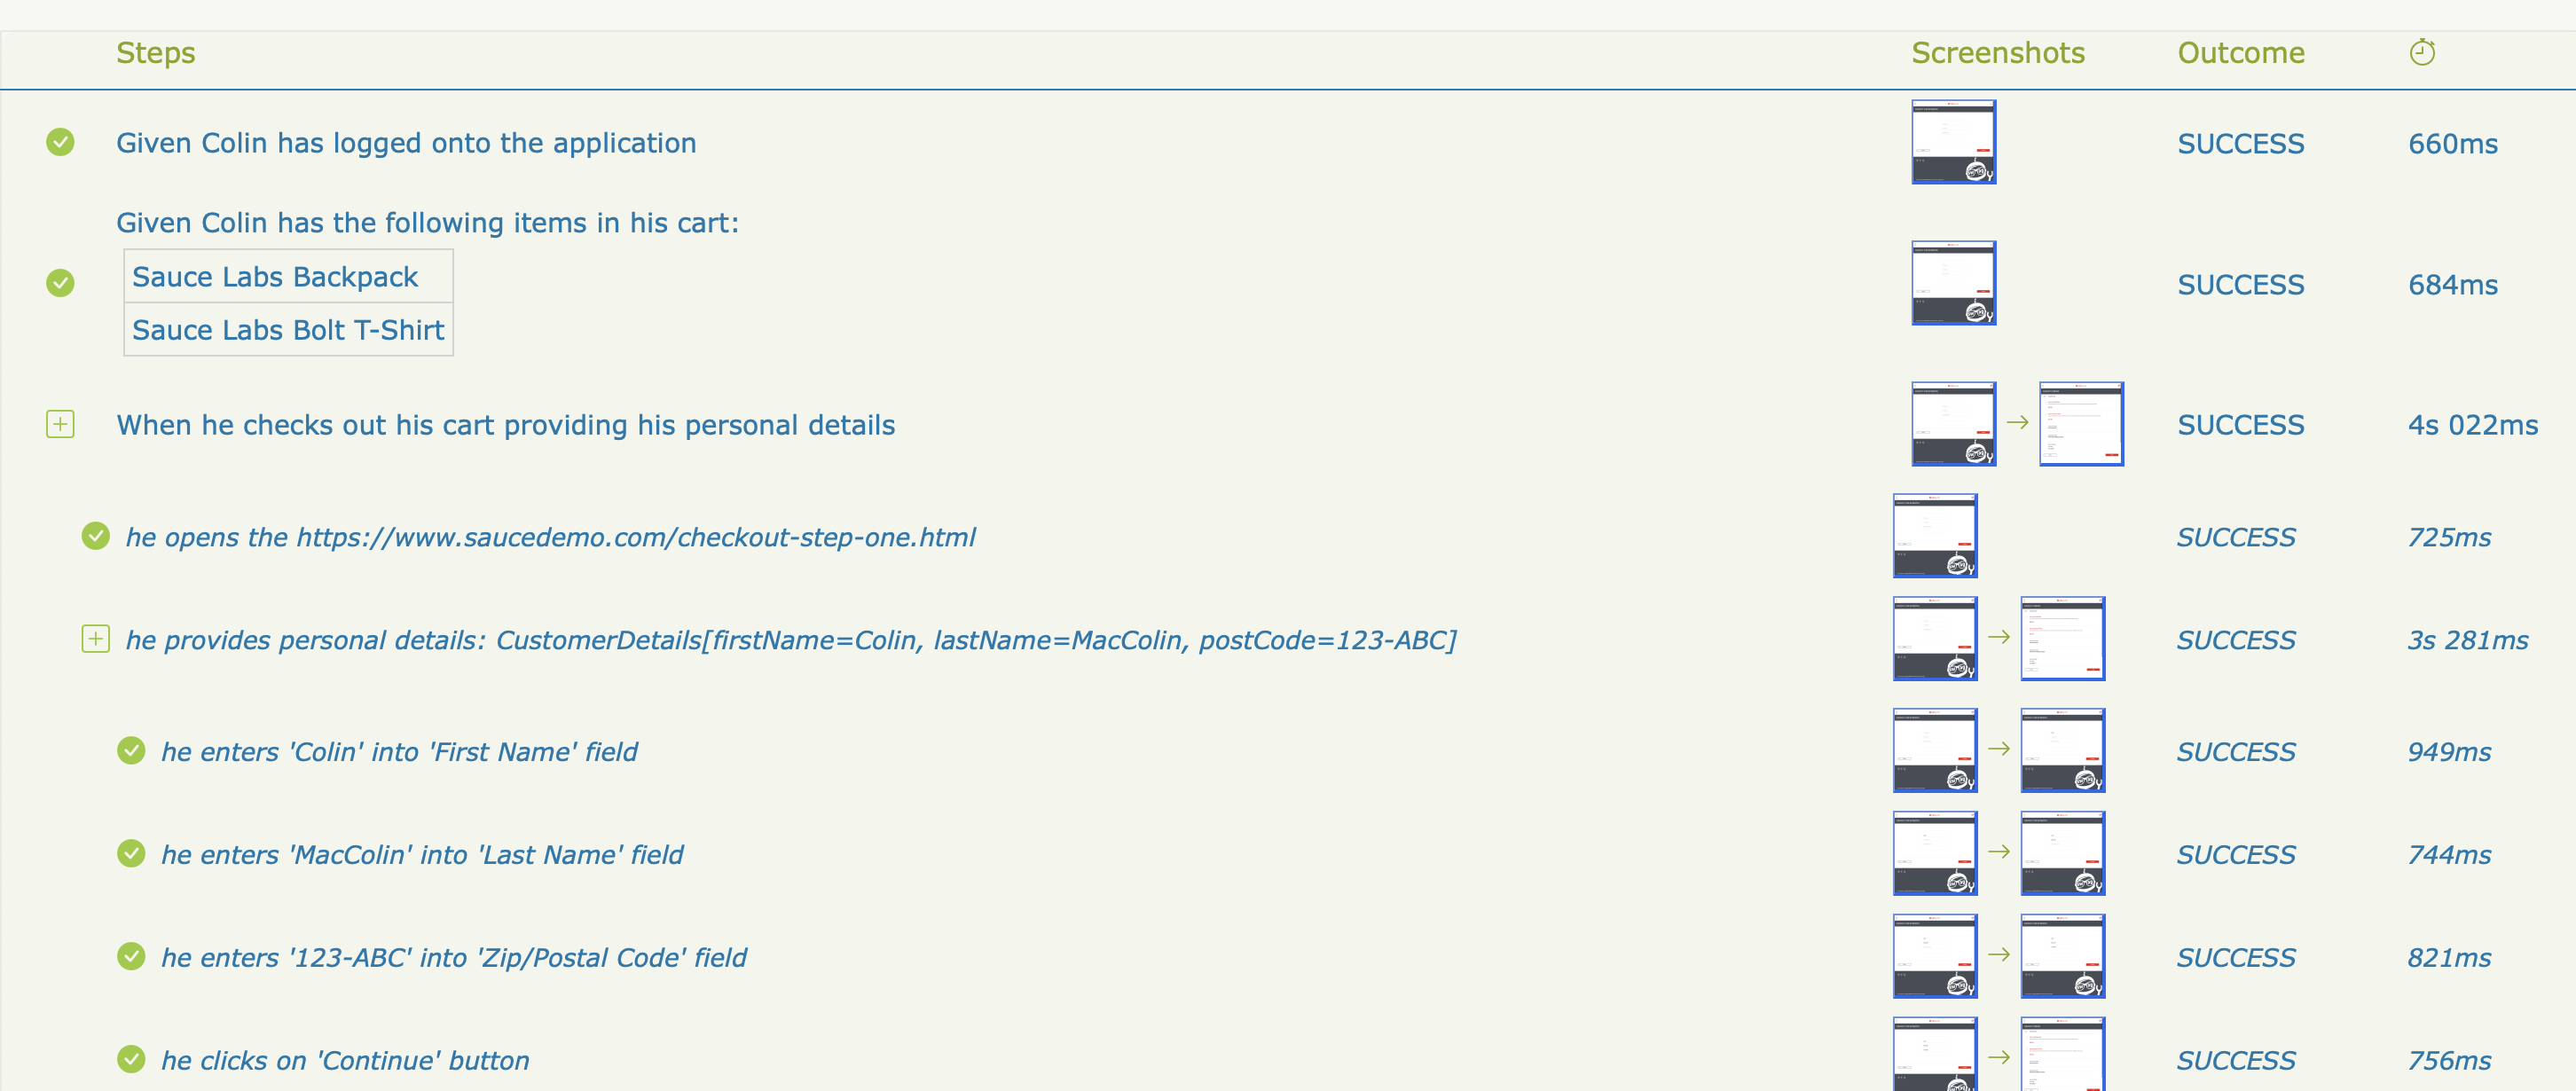The image size is (2576, 1091).
Task: Expand the 'he provides personal details' step
Action: (x=95, y=638)
